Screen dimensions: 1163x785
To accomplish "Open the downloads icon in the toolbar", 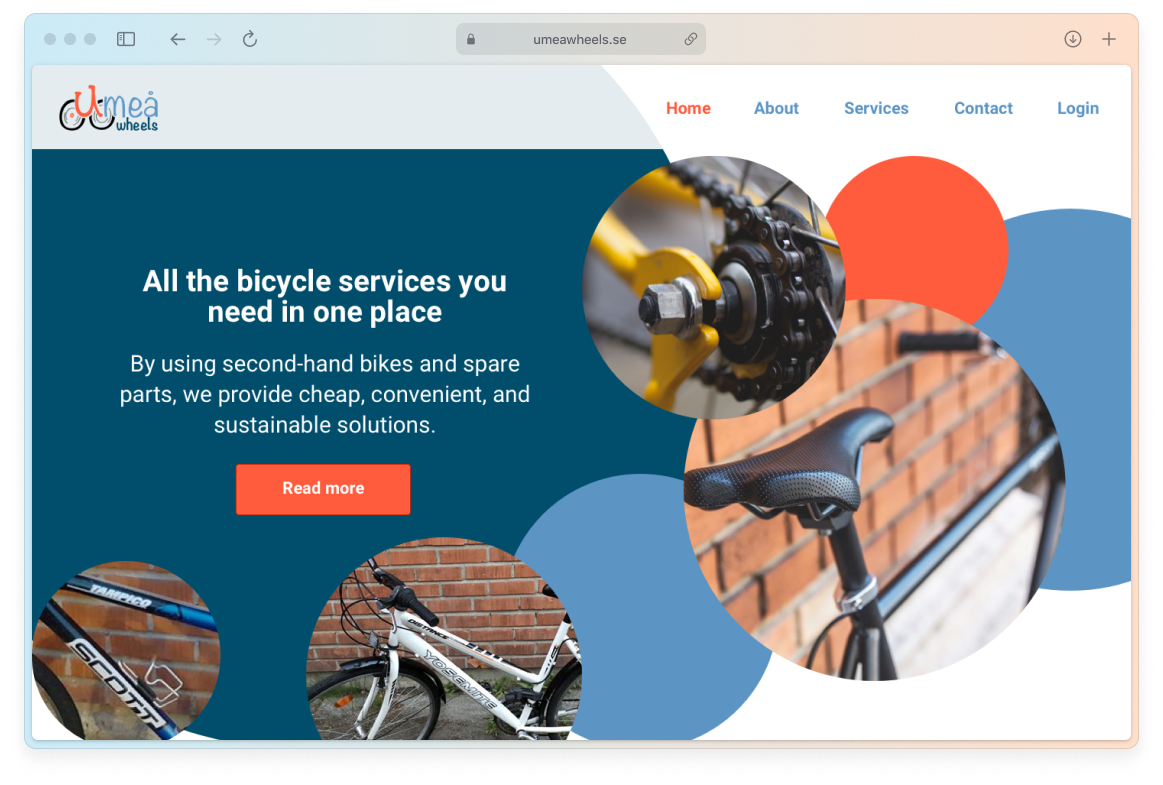I will 1073,39.
